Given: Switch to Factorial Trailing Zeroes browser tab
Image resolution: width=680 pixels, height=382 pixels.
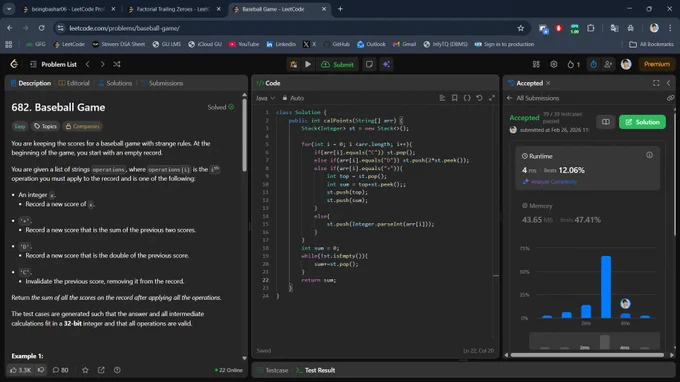Looking at the screenshot, I should click(174, 9).
